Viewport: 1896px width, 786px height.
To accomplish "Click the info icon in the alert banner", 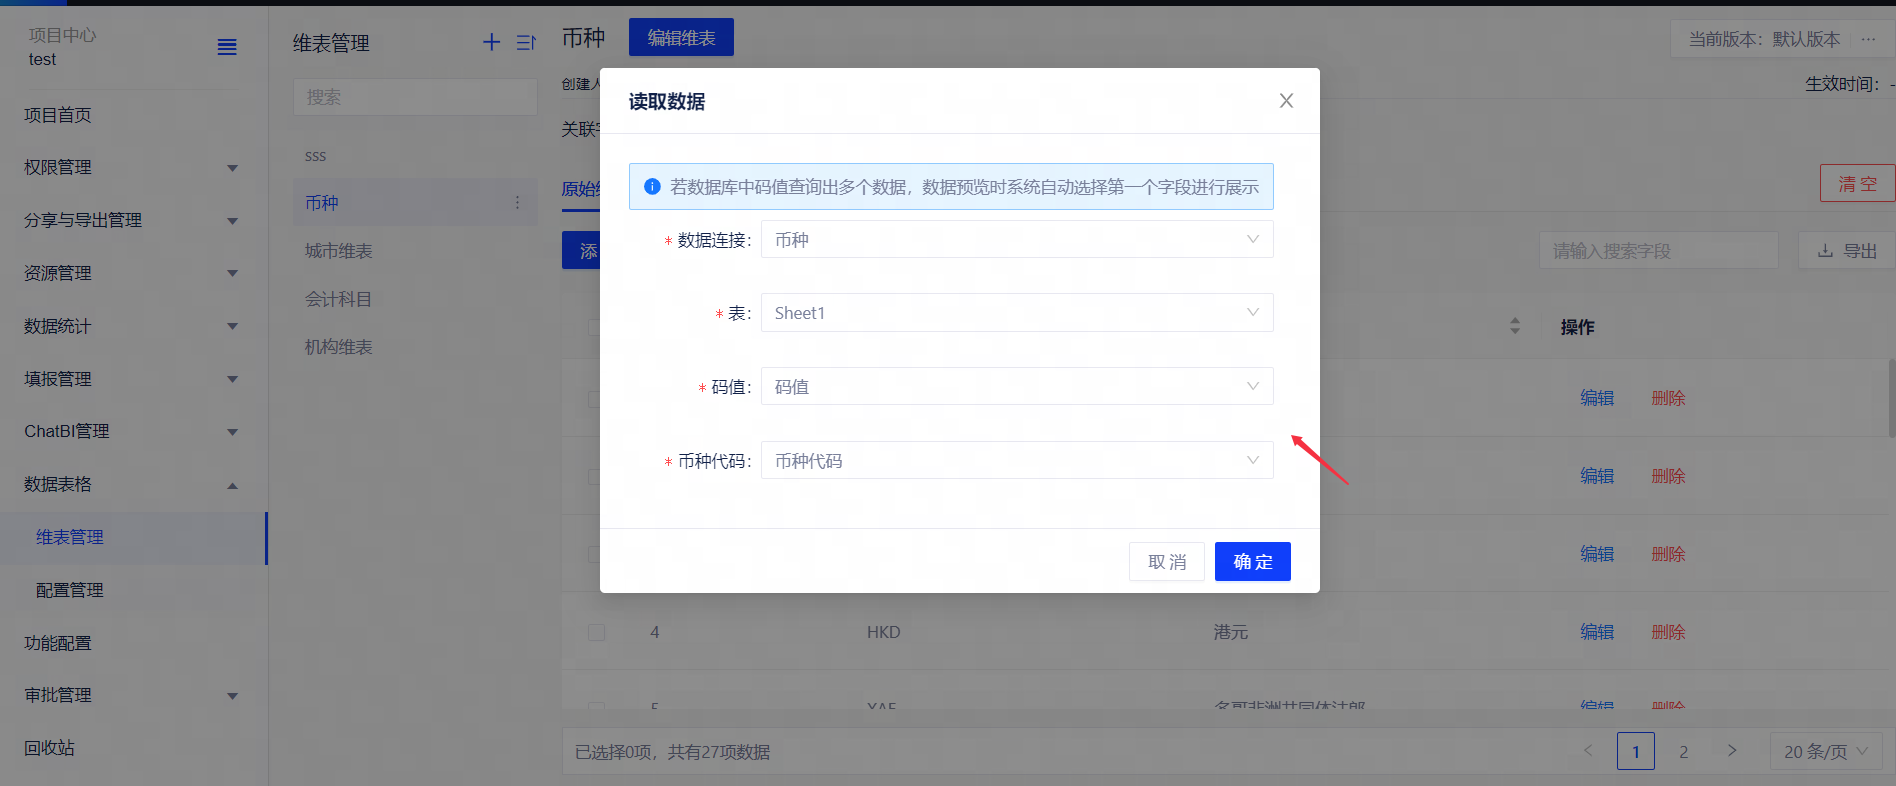I will tap(652, 187).
